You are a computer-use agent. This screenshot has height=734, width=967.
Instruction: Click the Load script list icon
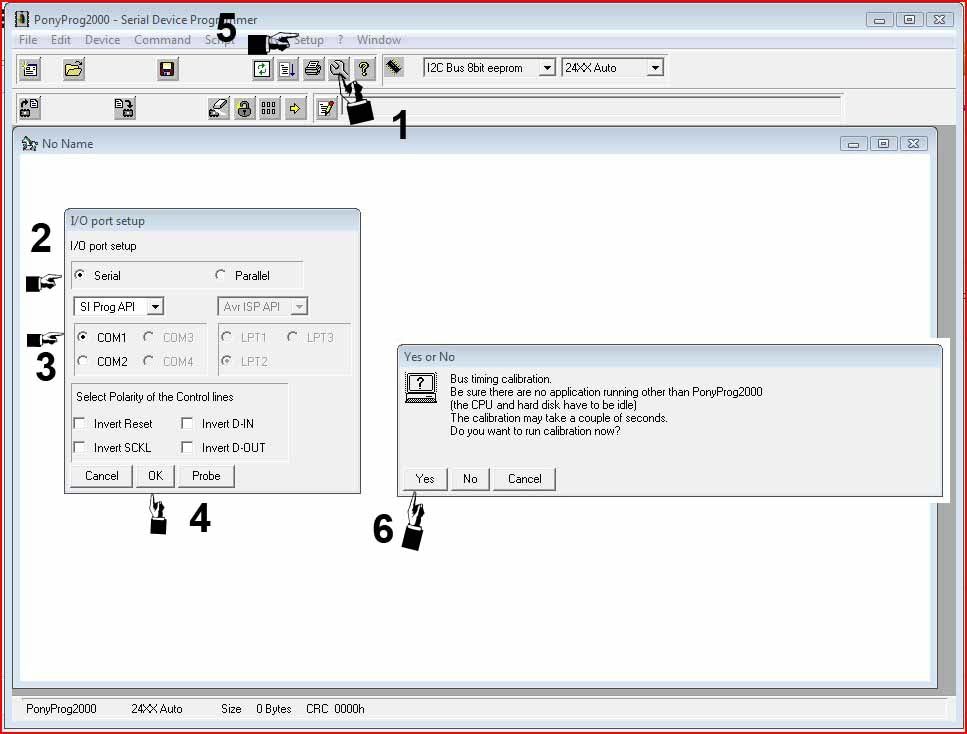(x=287, y=68)
